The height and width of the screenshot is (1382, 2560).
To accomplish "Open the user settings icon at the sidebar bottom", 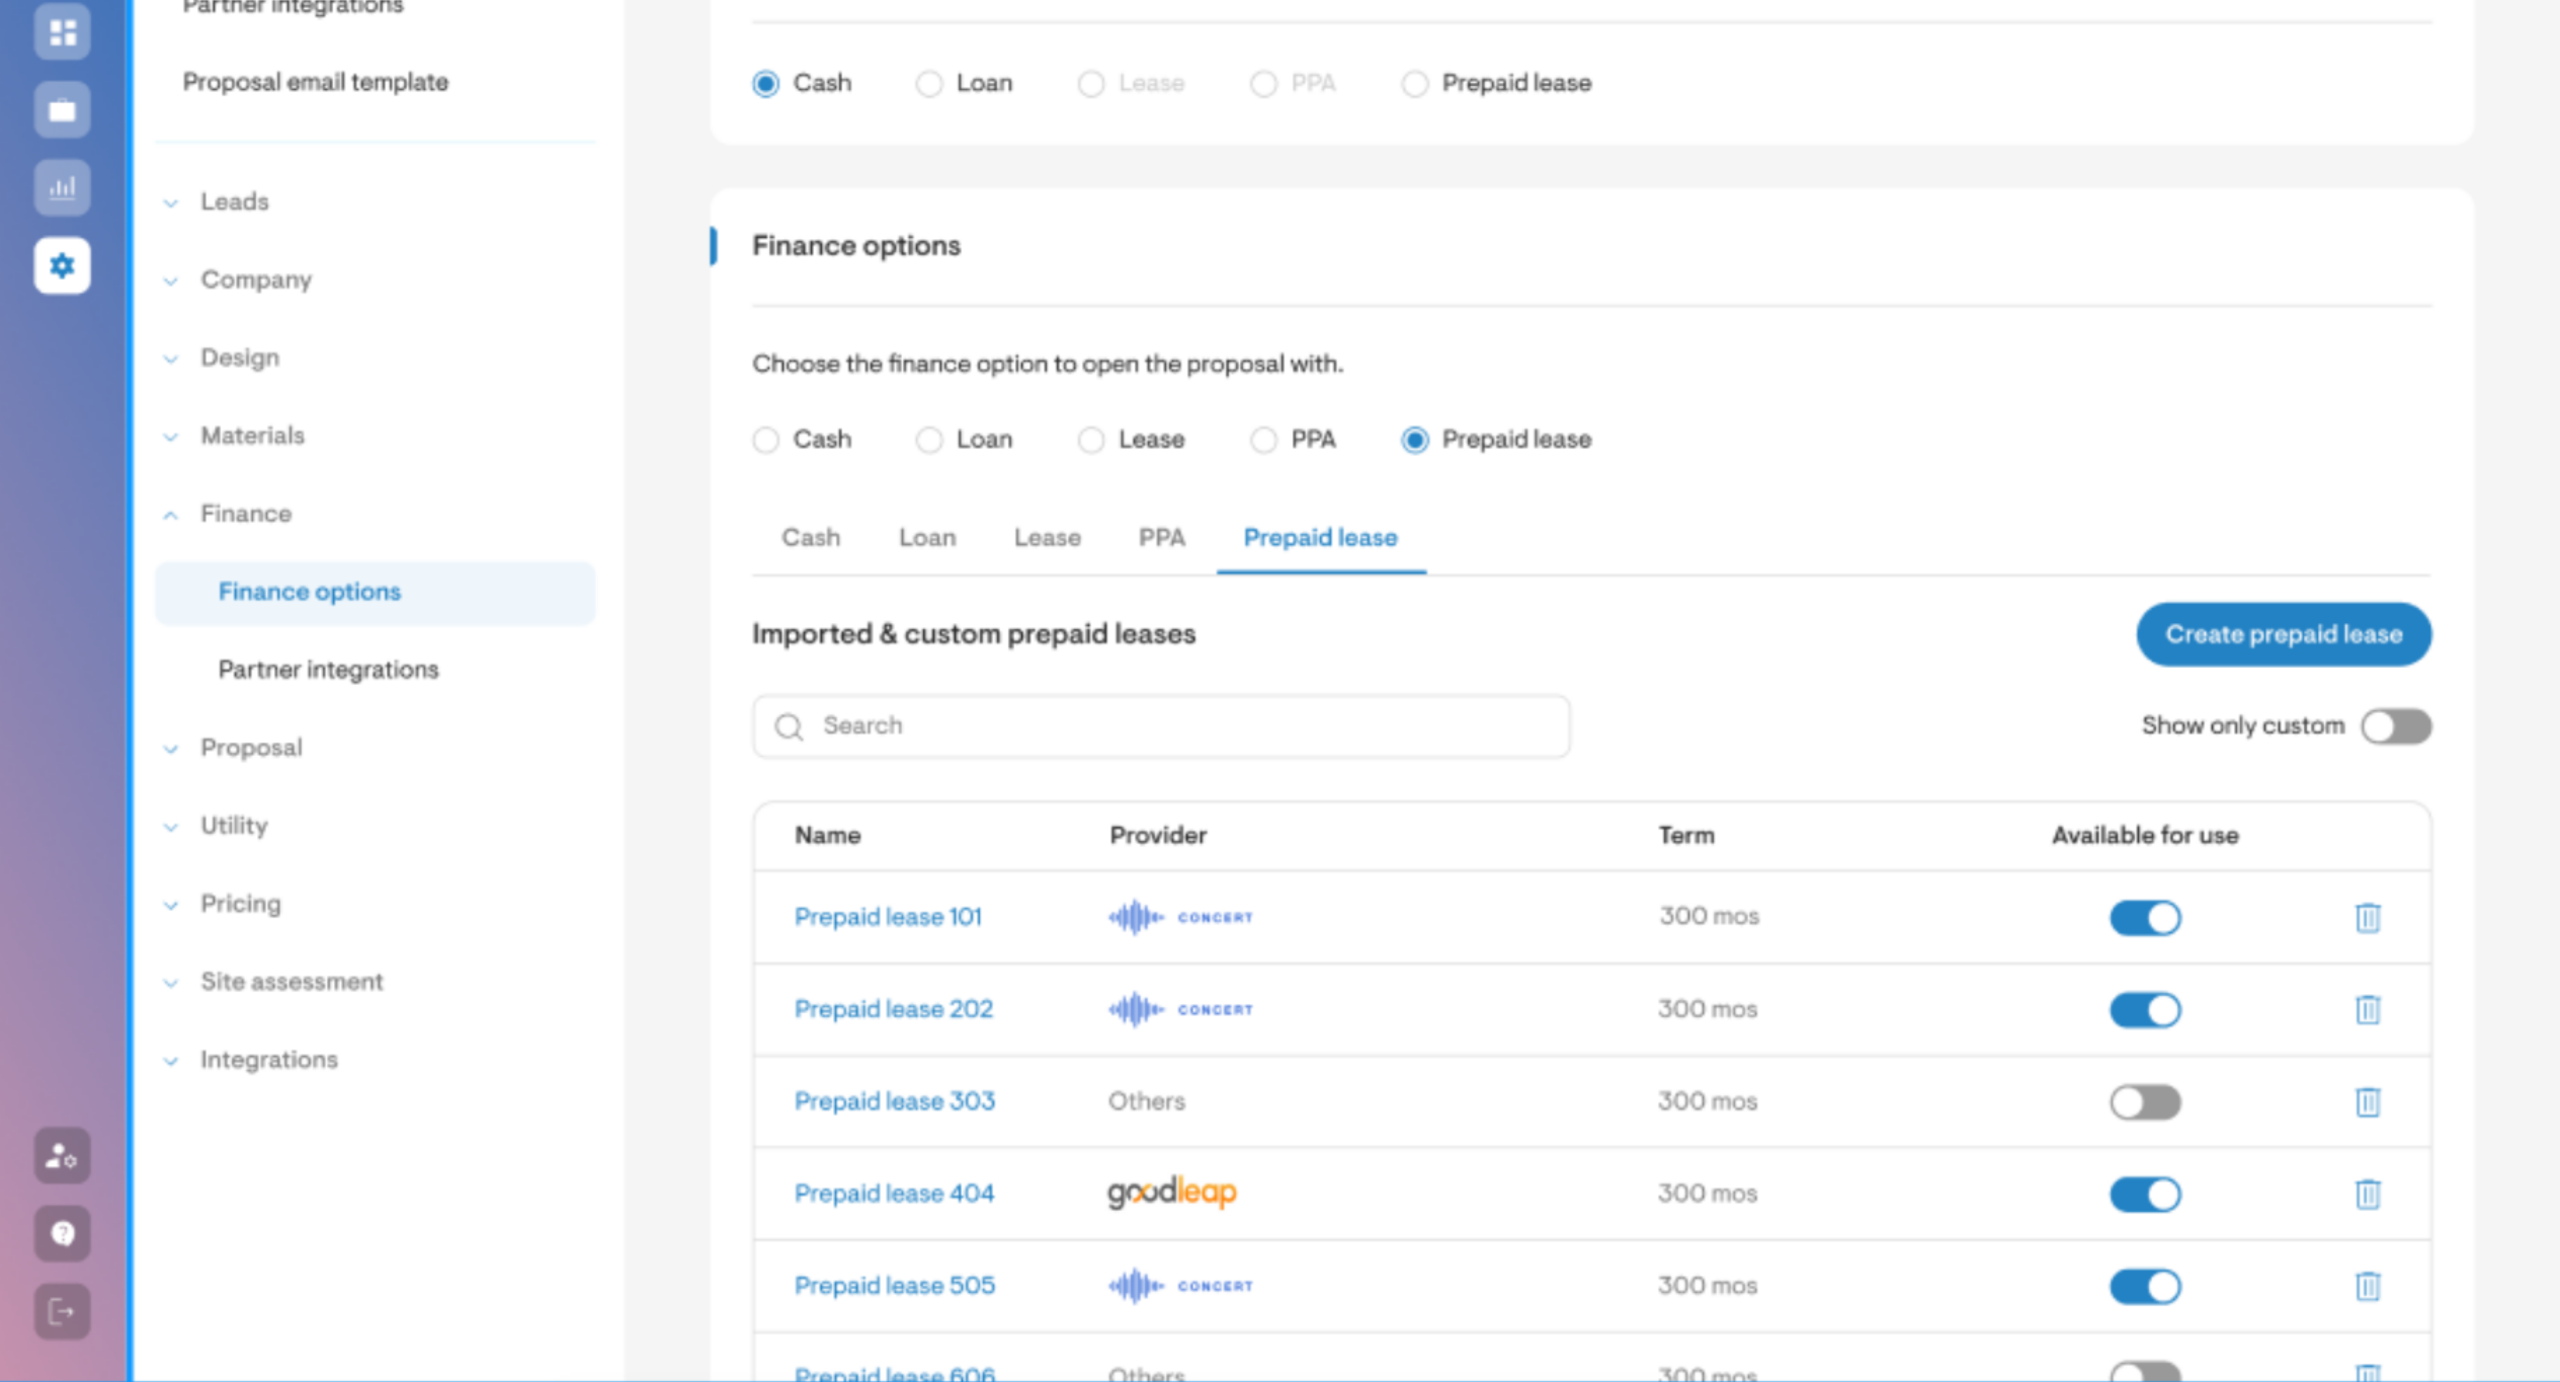I will [x=62, y=1156].
